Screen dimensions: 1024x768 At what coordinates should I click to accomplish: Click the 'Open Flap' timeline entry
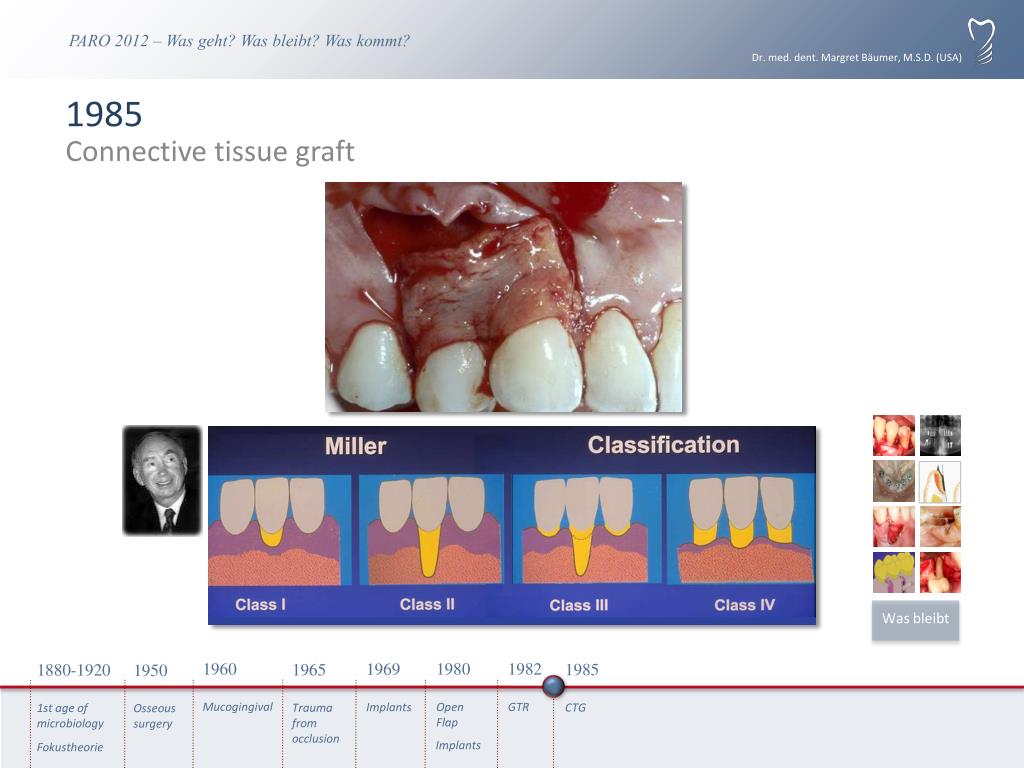pos(450,714)
